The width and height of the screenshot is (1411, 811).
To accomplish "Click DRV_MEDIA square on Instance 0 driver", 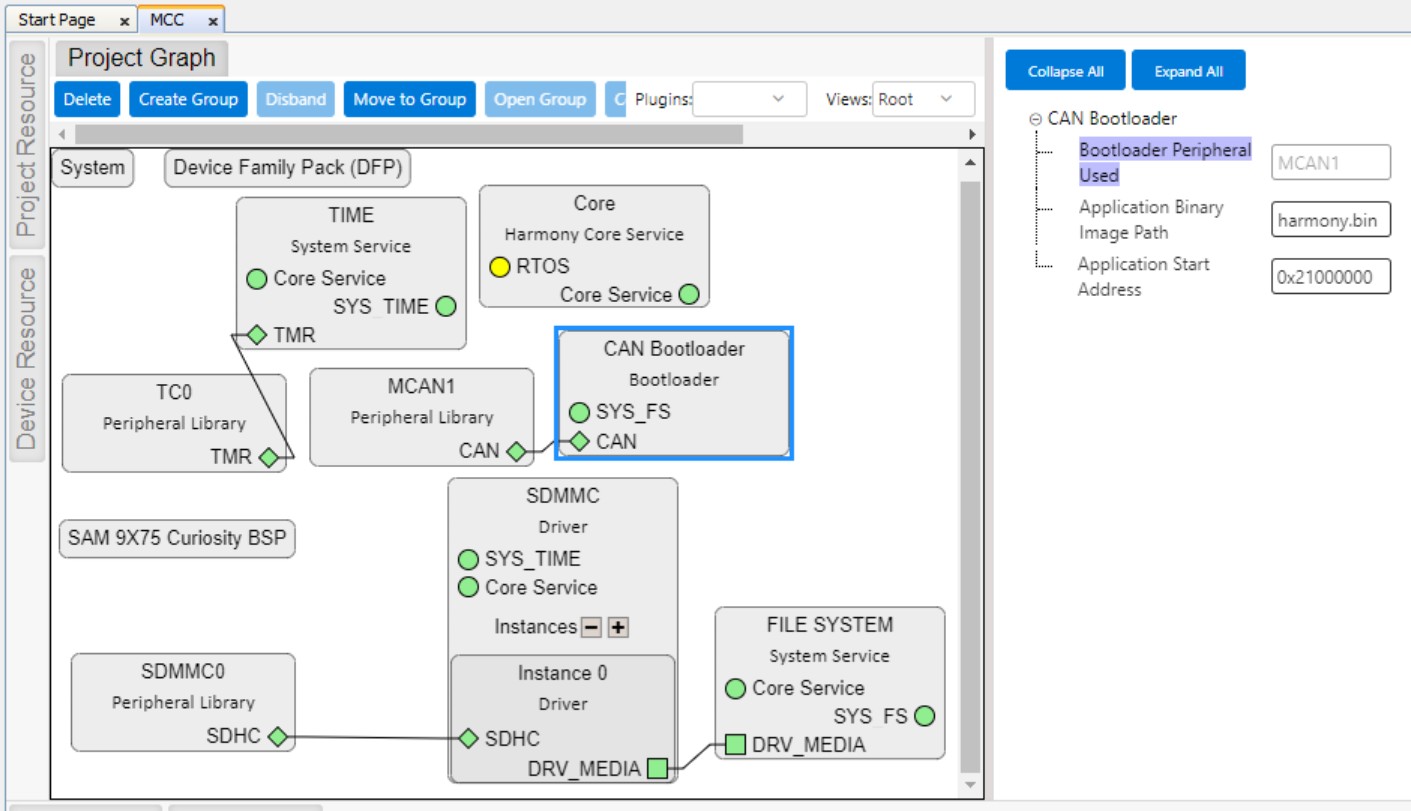I will (657, 768).
